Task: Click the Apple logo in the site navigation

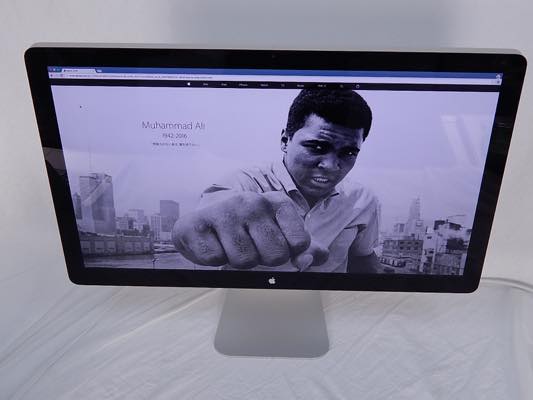Action: tap(189, 84)
